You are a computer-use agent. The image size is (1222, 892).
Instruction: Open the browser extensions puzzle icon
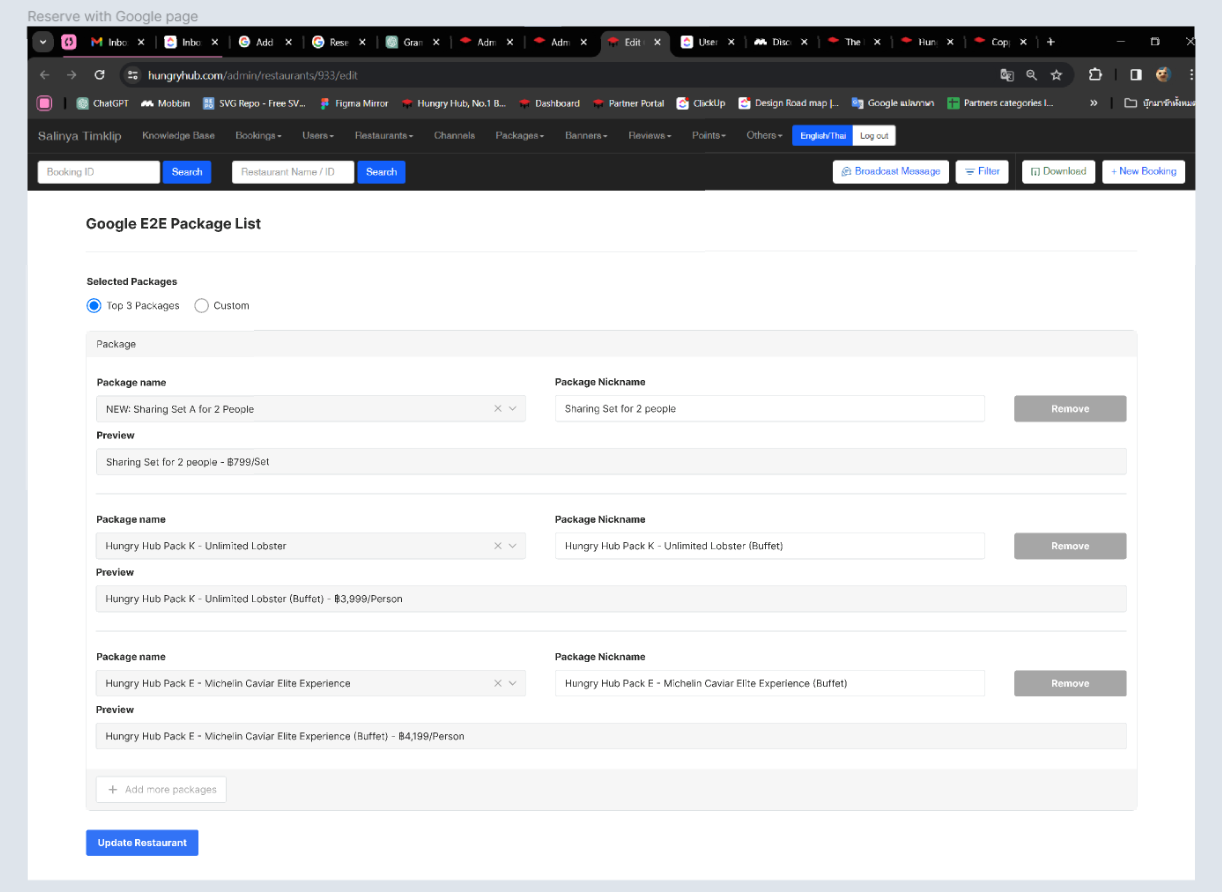pos(1095,75)
